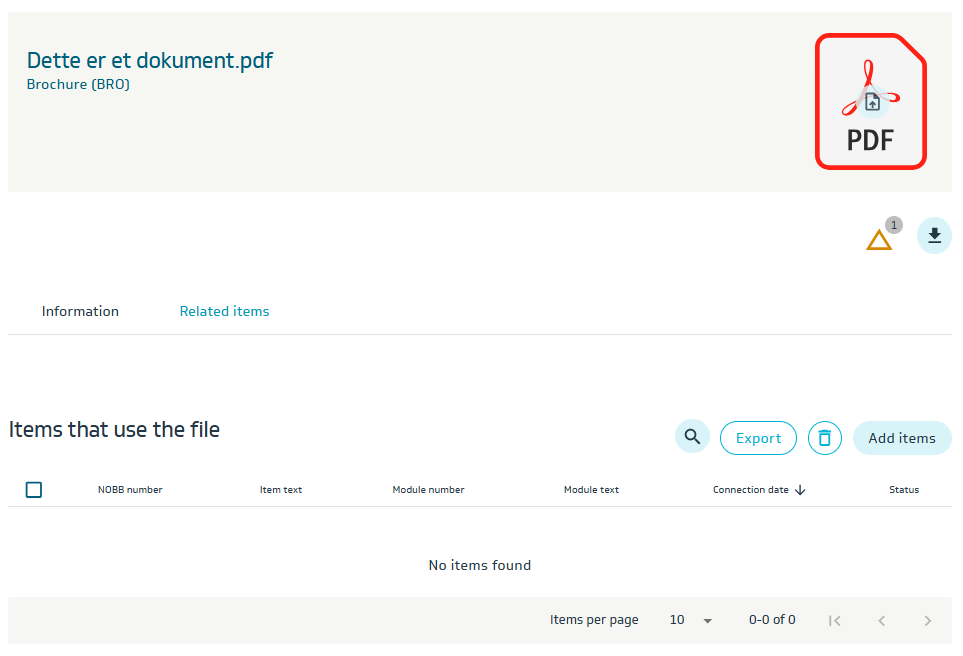Viewport: 963px width, 656px height.
Task: Go to first page of results
Action: point(835,620)
